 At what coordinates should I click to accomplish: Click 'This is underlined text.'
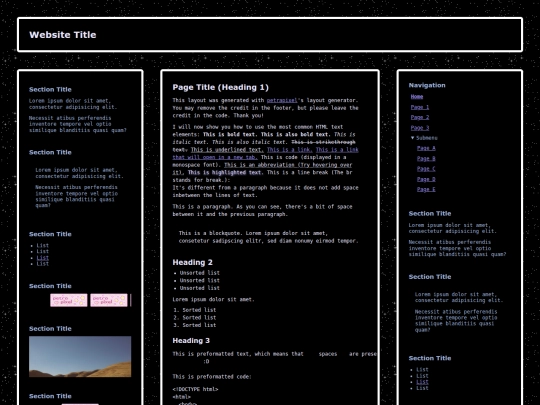[x=227, y=149]
